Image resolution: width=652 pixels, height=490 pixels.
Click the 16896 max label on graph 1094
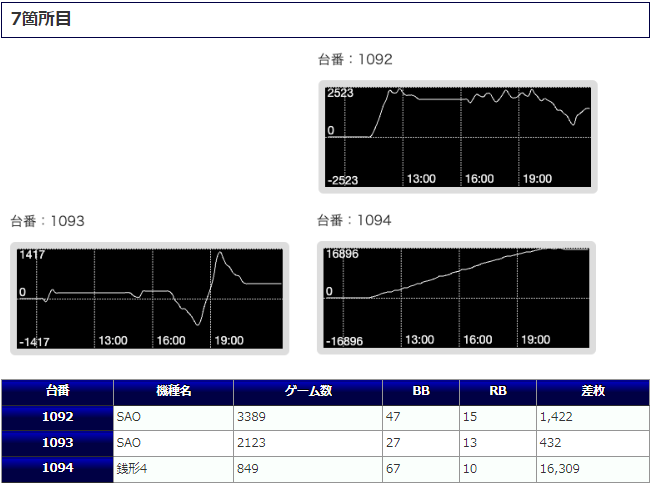click(x=342, y=254)
